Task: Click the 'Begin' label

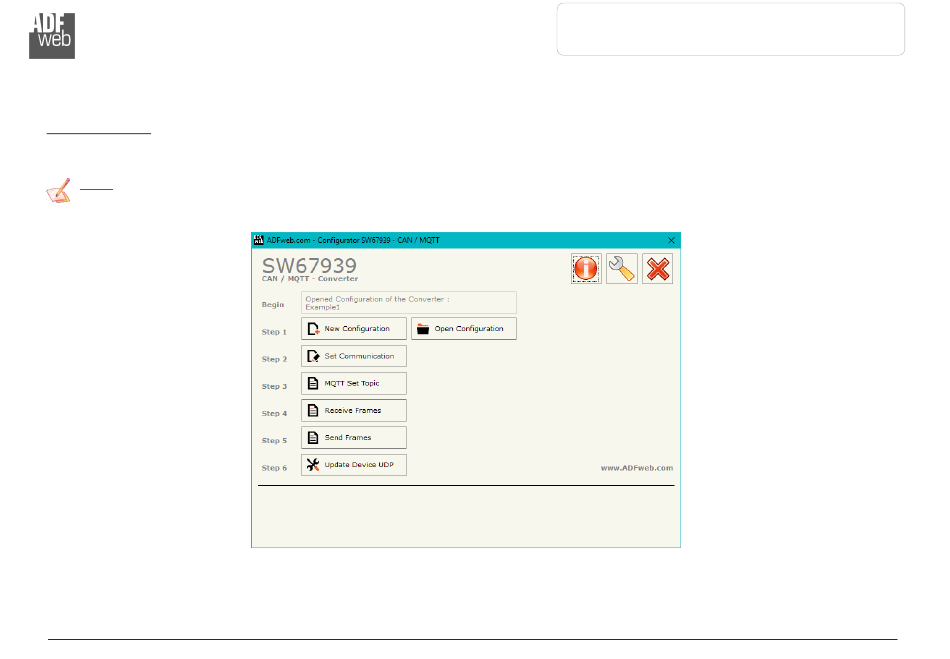Action: tap(273, 305)
